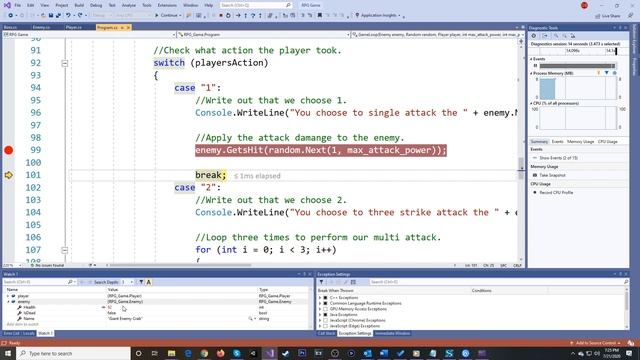Open the File menu
The height and width of the screenshot is (360, 640).
click(18, 5)
